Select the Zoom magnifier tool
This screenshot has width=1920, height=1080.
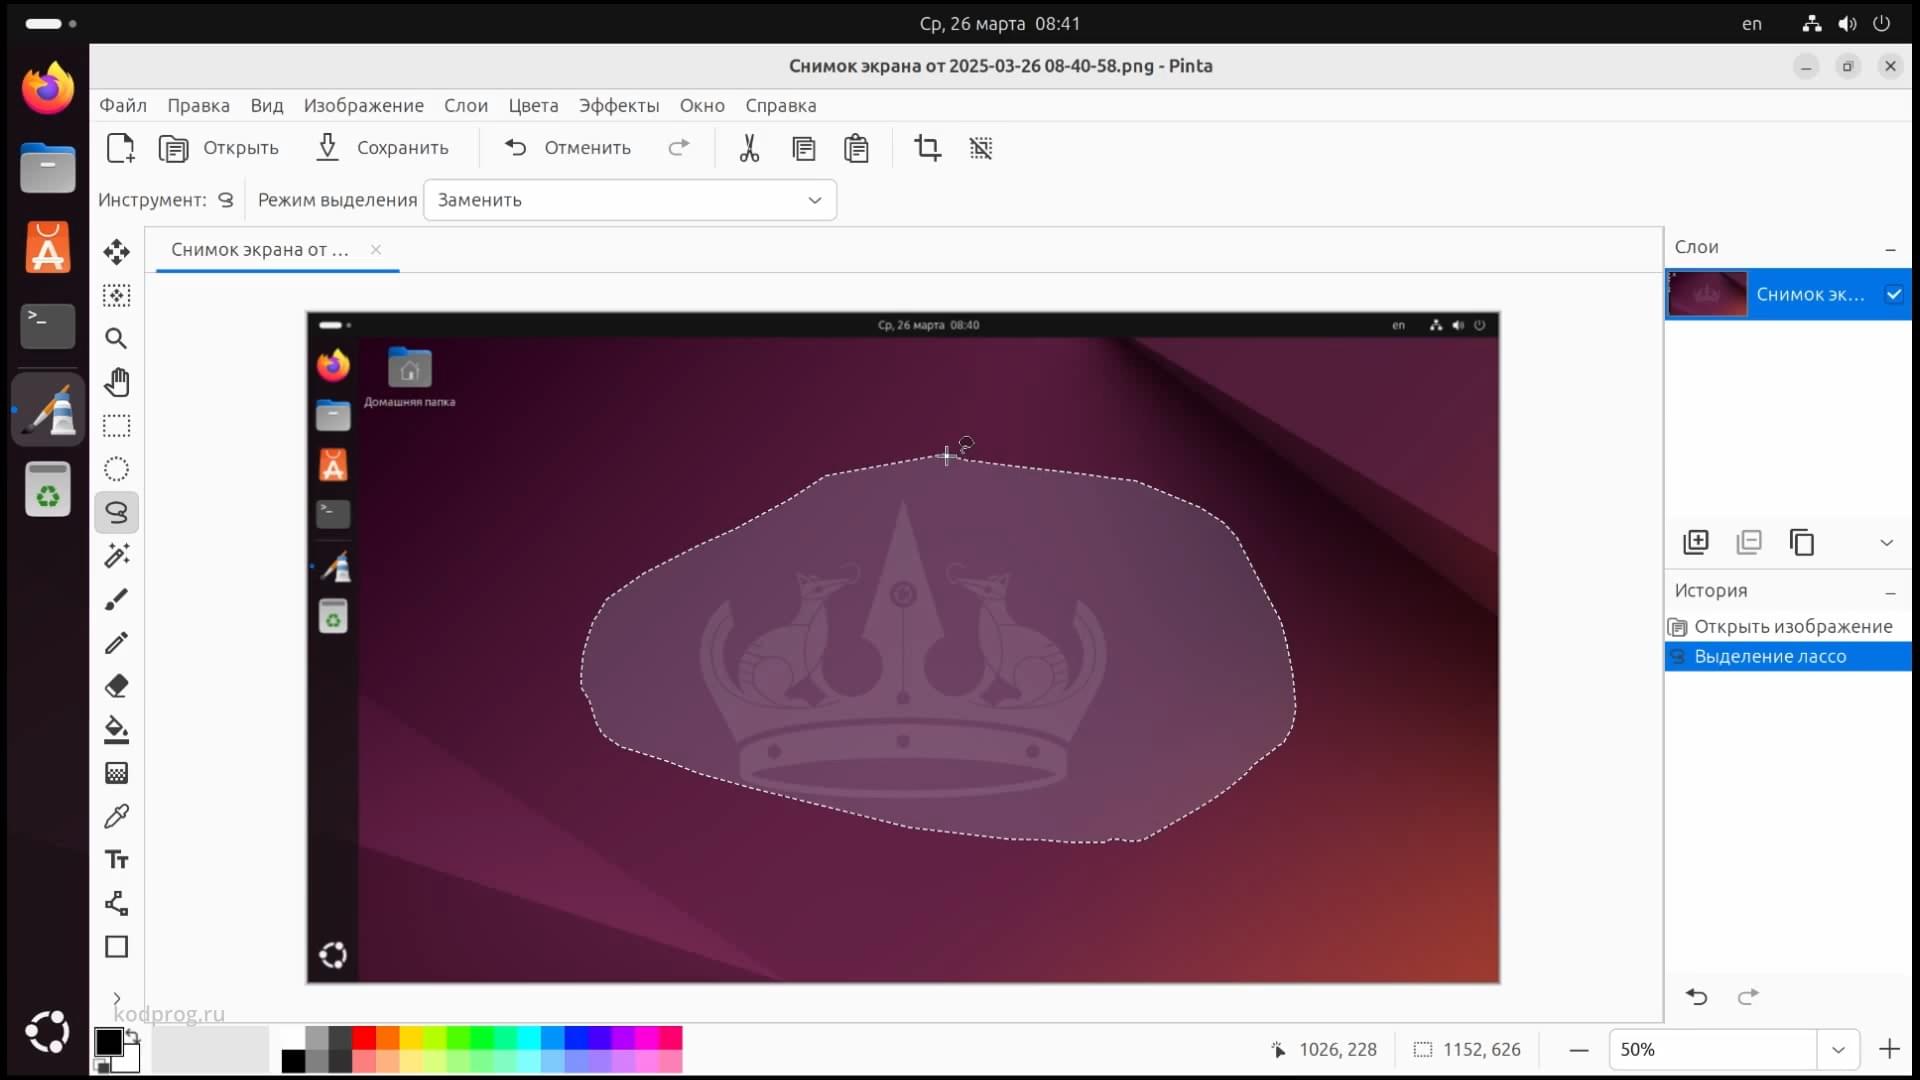coord(116,339)
